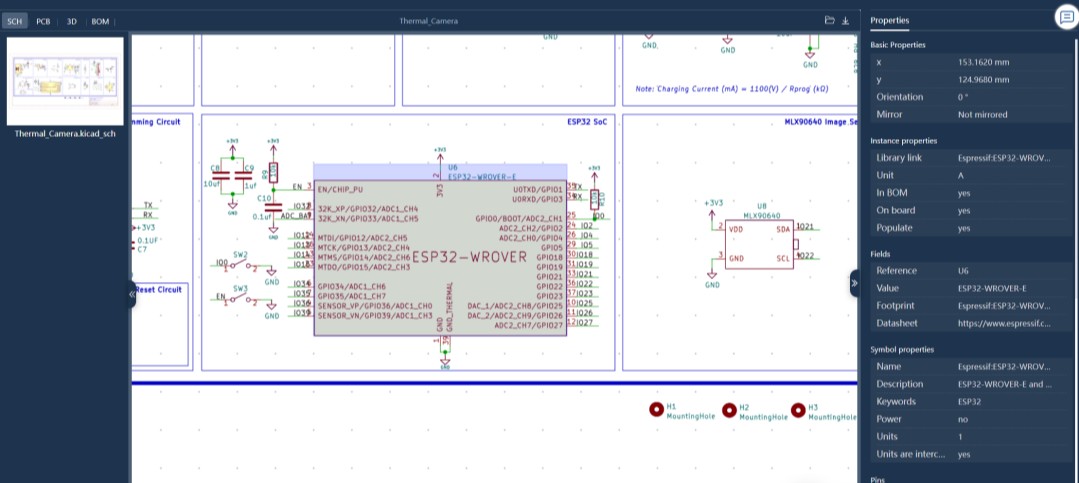Click the H3 MountingHole symbol
The width and height of the screenshot is (1079, 483).
798,410
